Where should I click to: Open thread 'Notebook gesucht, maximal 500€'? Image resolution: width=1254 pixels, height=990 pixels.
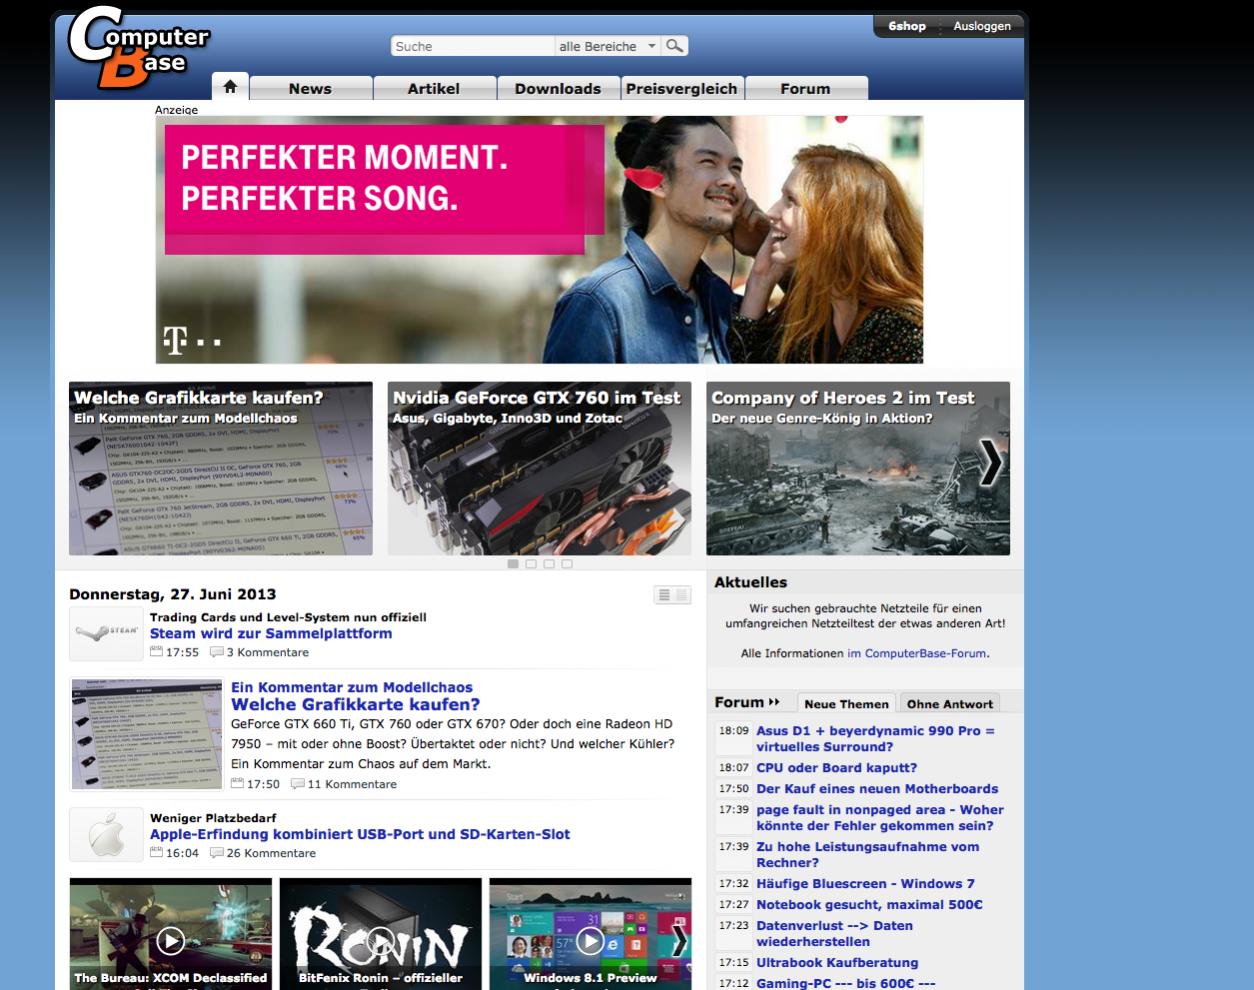pyautogui.click(x=869, y=905)
